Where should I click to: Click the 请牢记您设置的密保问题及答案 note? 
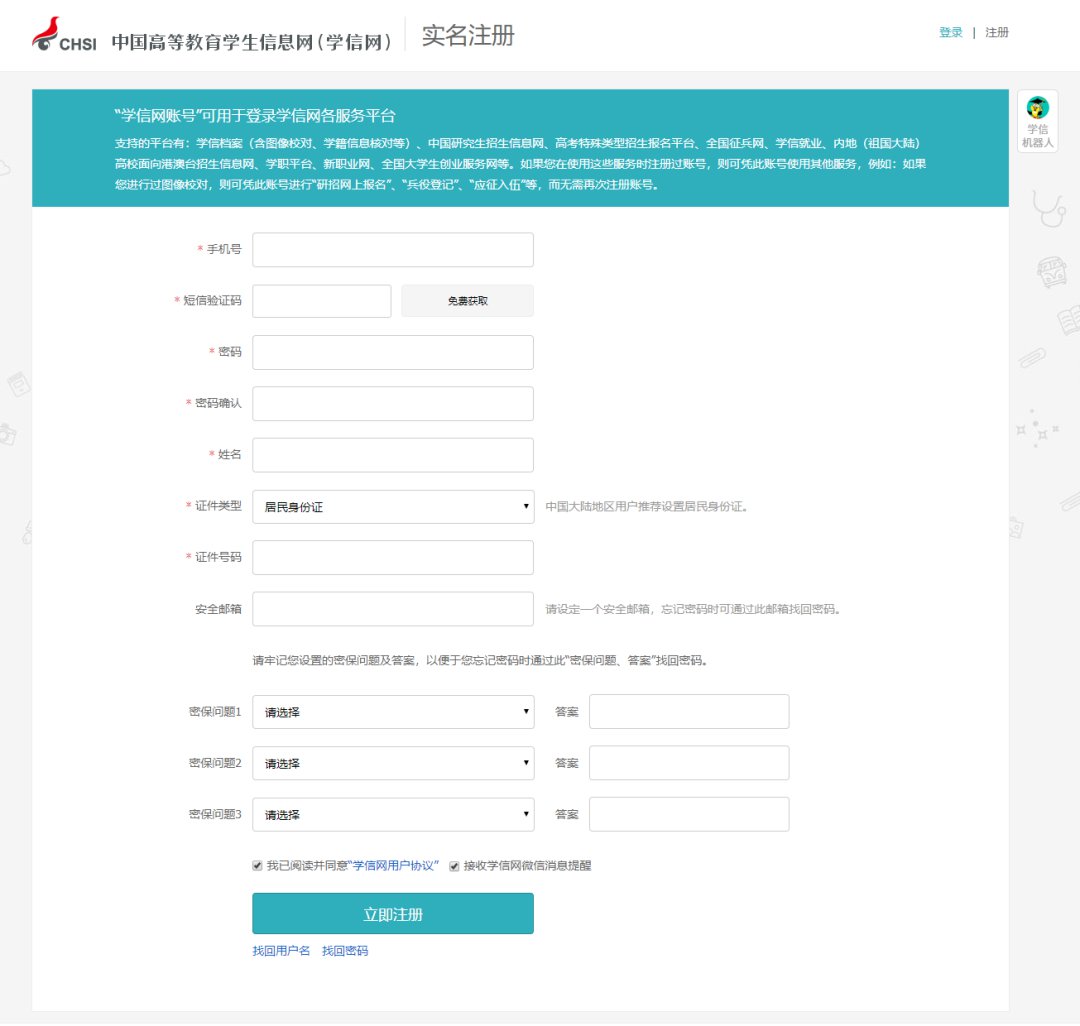click(481, 660)
